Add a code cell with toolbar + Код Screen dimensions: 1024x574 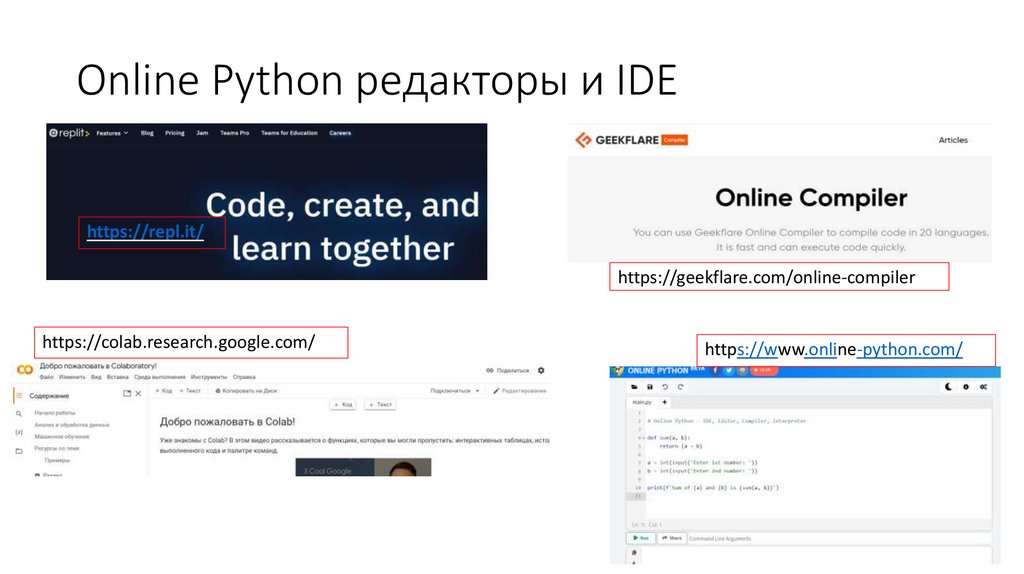coord(163,391)
